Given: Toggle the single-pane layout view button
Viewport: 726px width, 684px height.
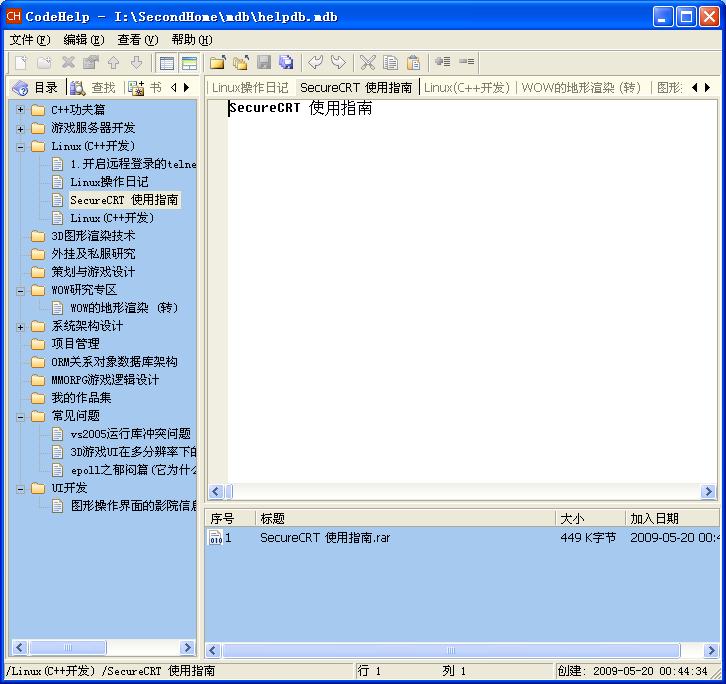Looking at the screenshot, I should coord(167,63).
